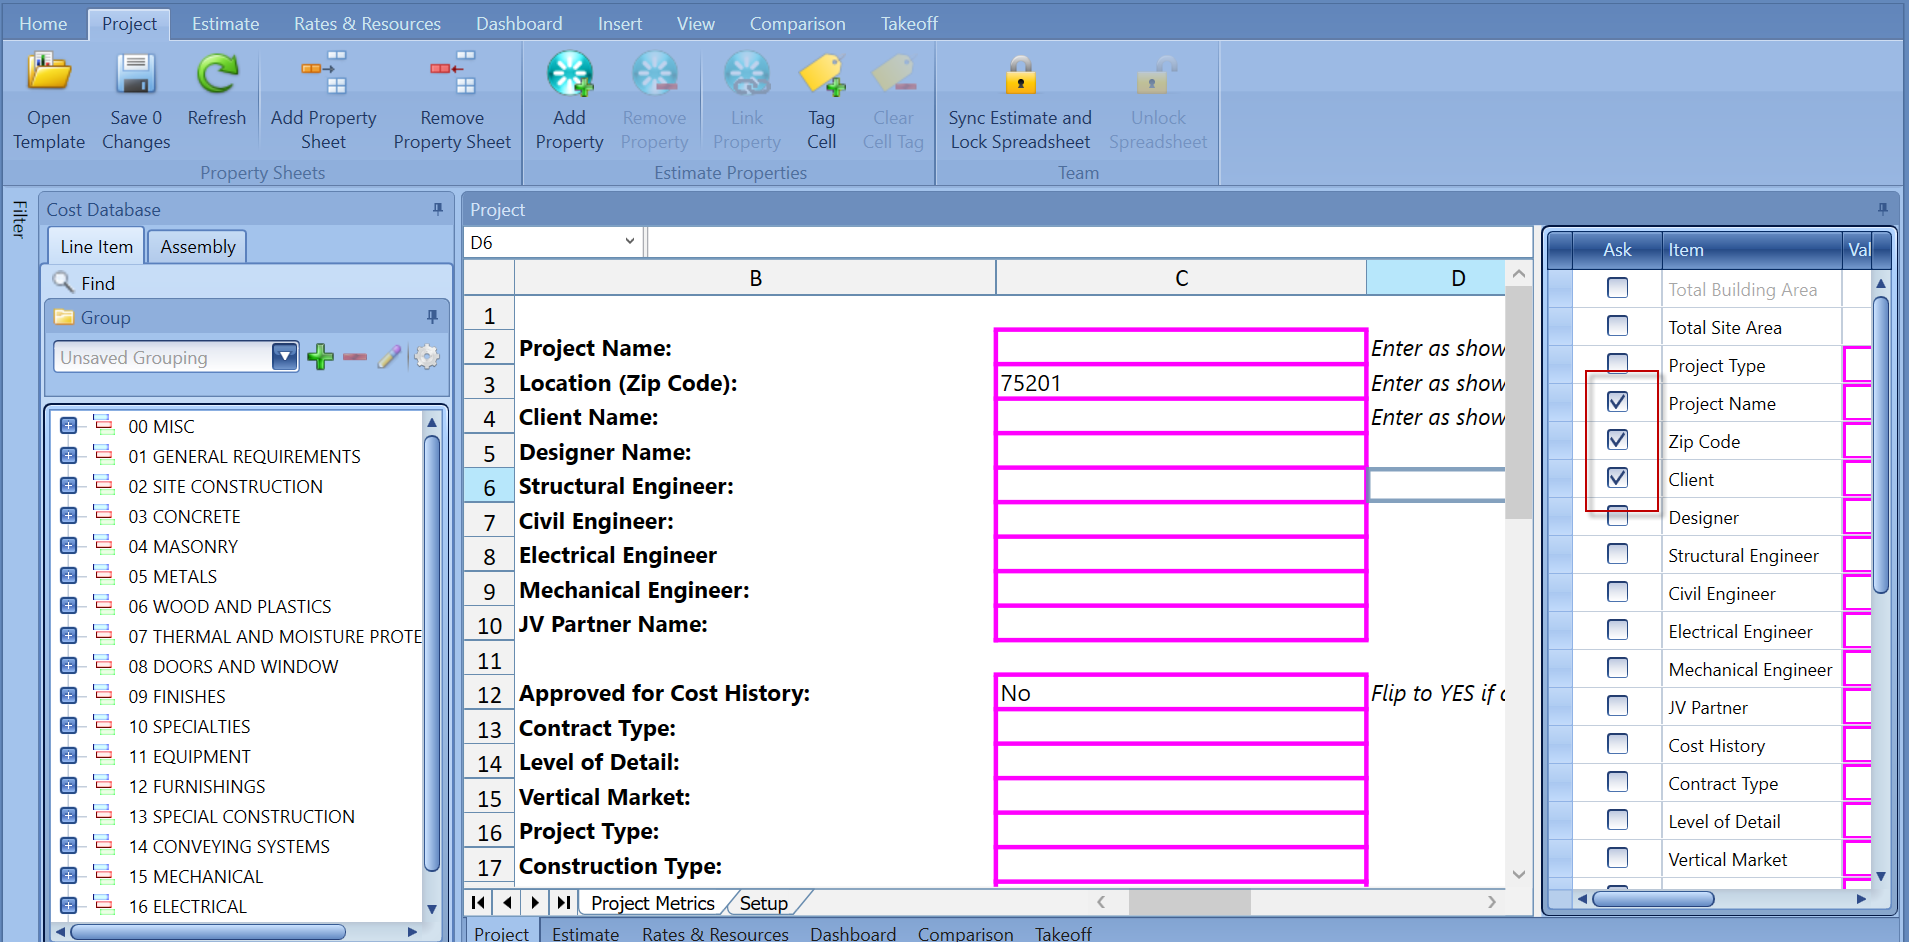Image resolution: width=1909 pixels, height=942 pixels.
Task: Open grouping settings gear in Group panel
Action: click(x=427, y=356)
